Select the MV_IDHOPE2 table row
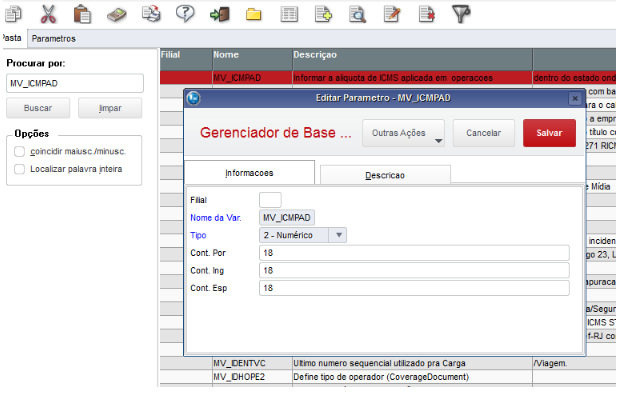The image size is (627, 397). 388,377
